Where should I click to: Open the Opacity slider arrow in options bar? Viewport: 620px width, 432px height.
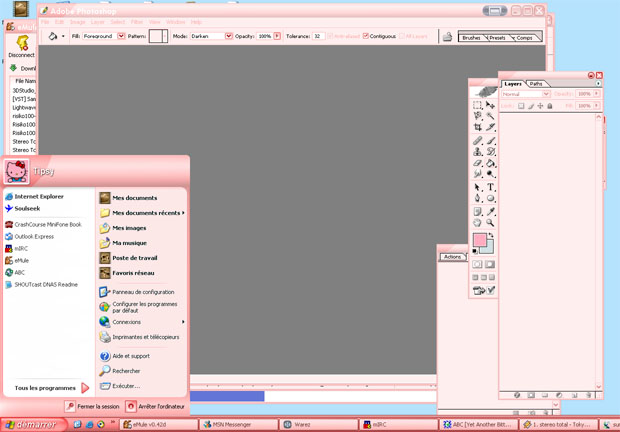[x=277, y=36]
